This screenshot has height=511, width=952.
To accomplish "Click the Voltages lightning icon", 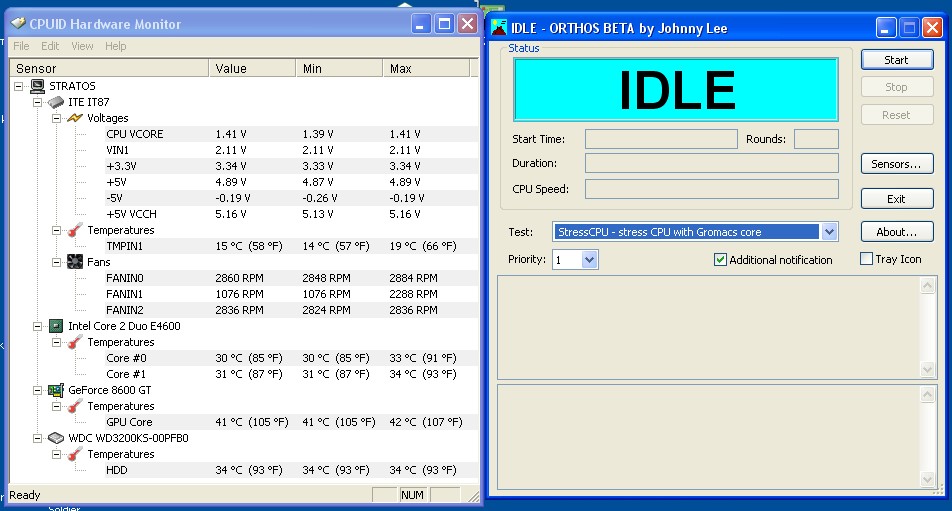I will pos(75,118).
